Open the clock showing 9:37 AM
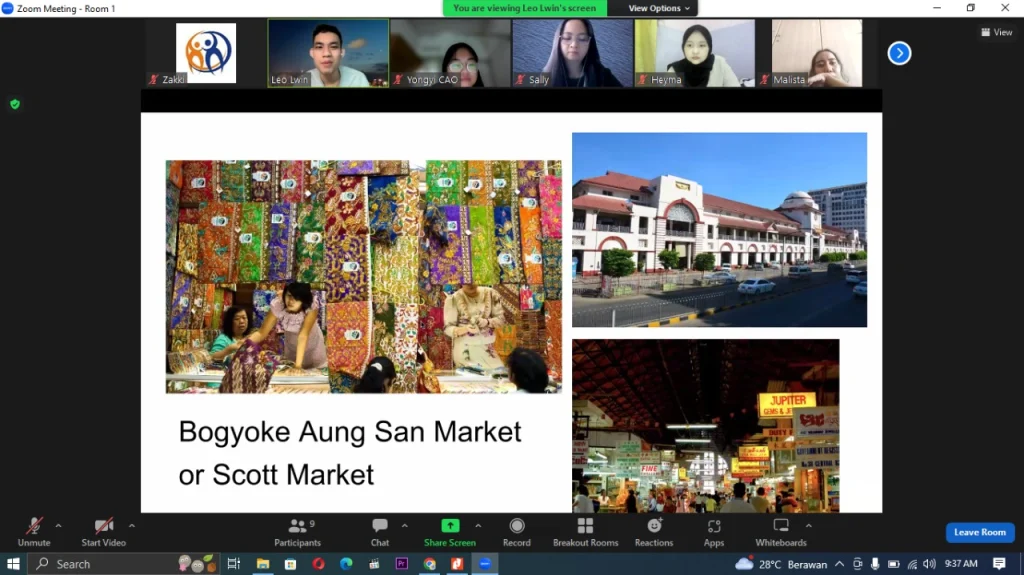The height and width of the screenshot is (575, 1024). pos(961,563)
